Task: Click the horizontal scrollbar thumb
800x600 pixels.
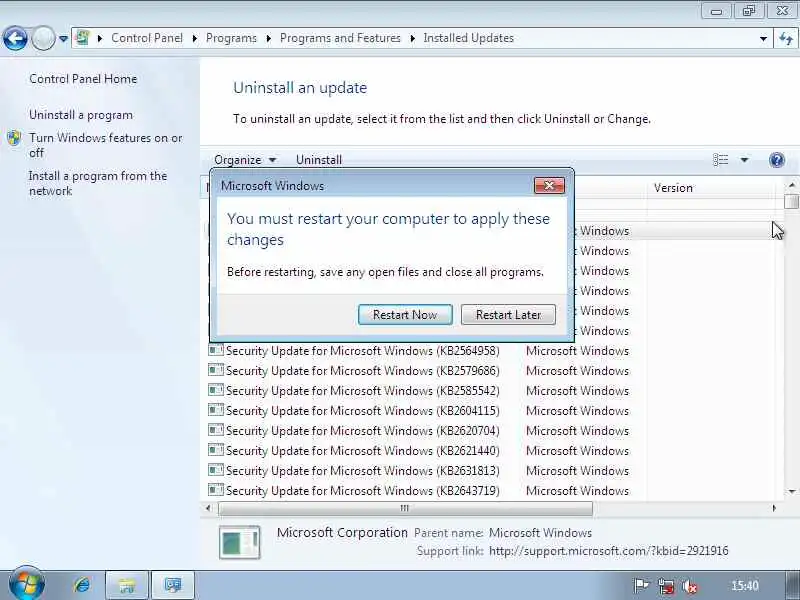Action: coord(405,508)
